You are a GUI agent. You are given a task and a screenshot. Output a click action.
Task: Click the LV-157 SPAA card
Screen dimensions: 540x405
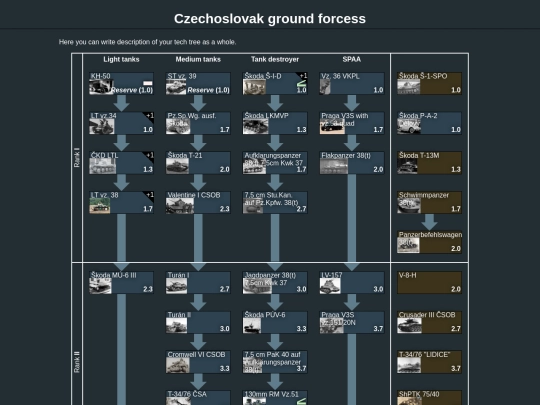coord(352,282)
